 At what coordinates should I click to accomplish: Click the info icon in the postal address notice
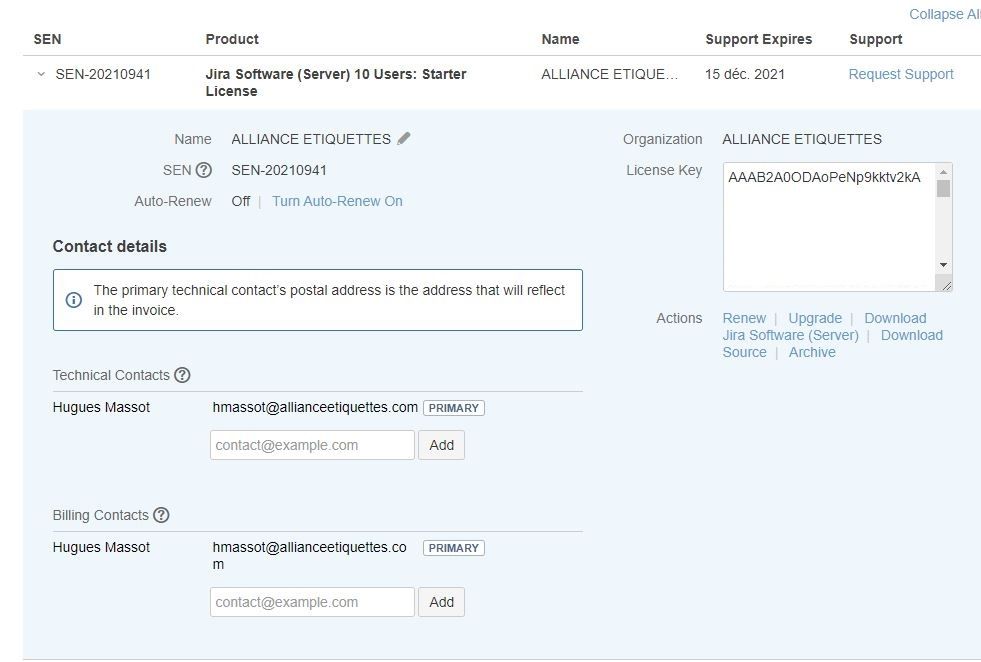coord(74,300)
